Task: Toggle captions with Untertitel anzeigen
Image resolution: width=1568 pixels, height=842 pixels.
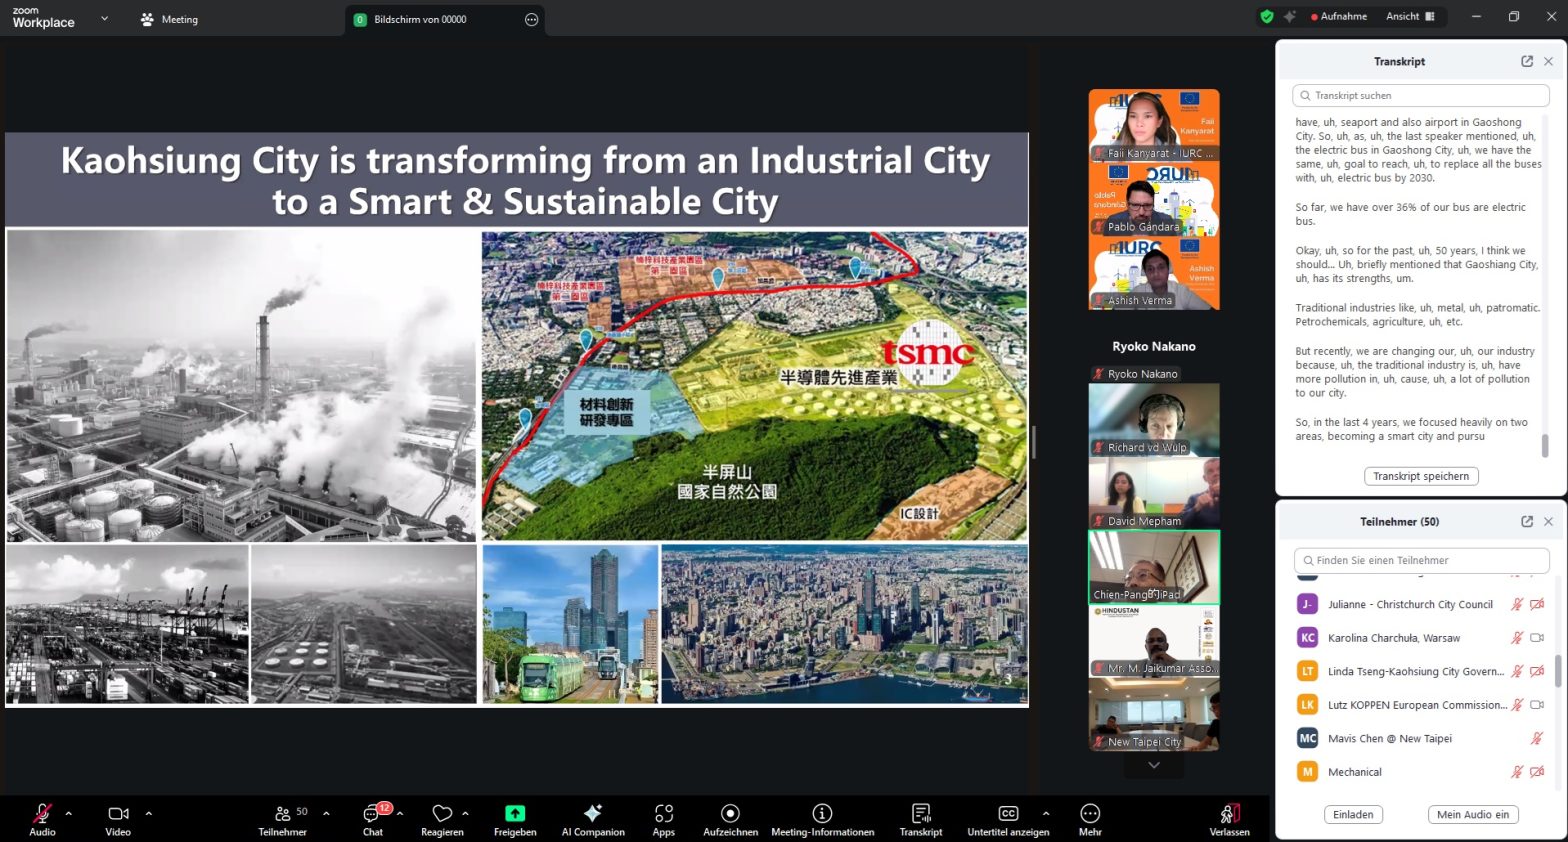Action: [1008, 814]
